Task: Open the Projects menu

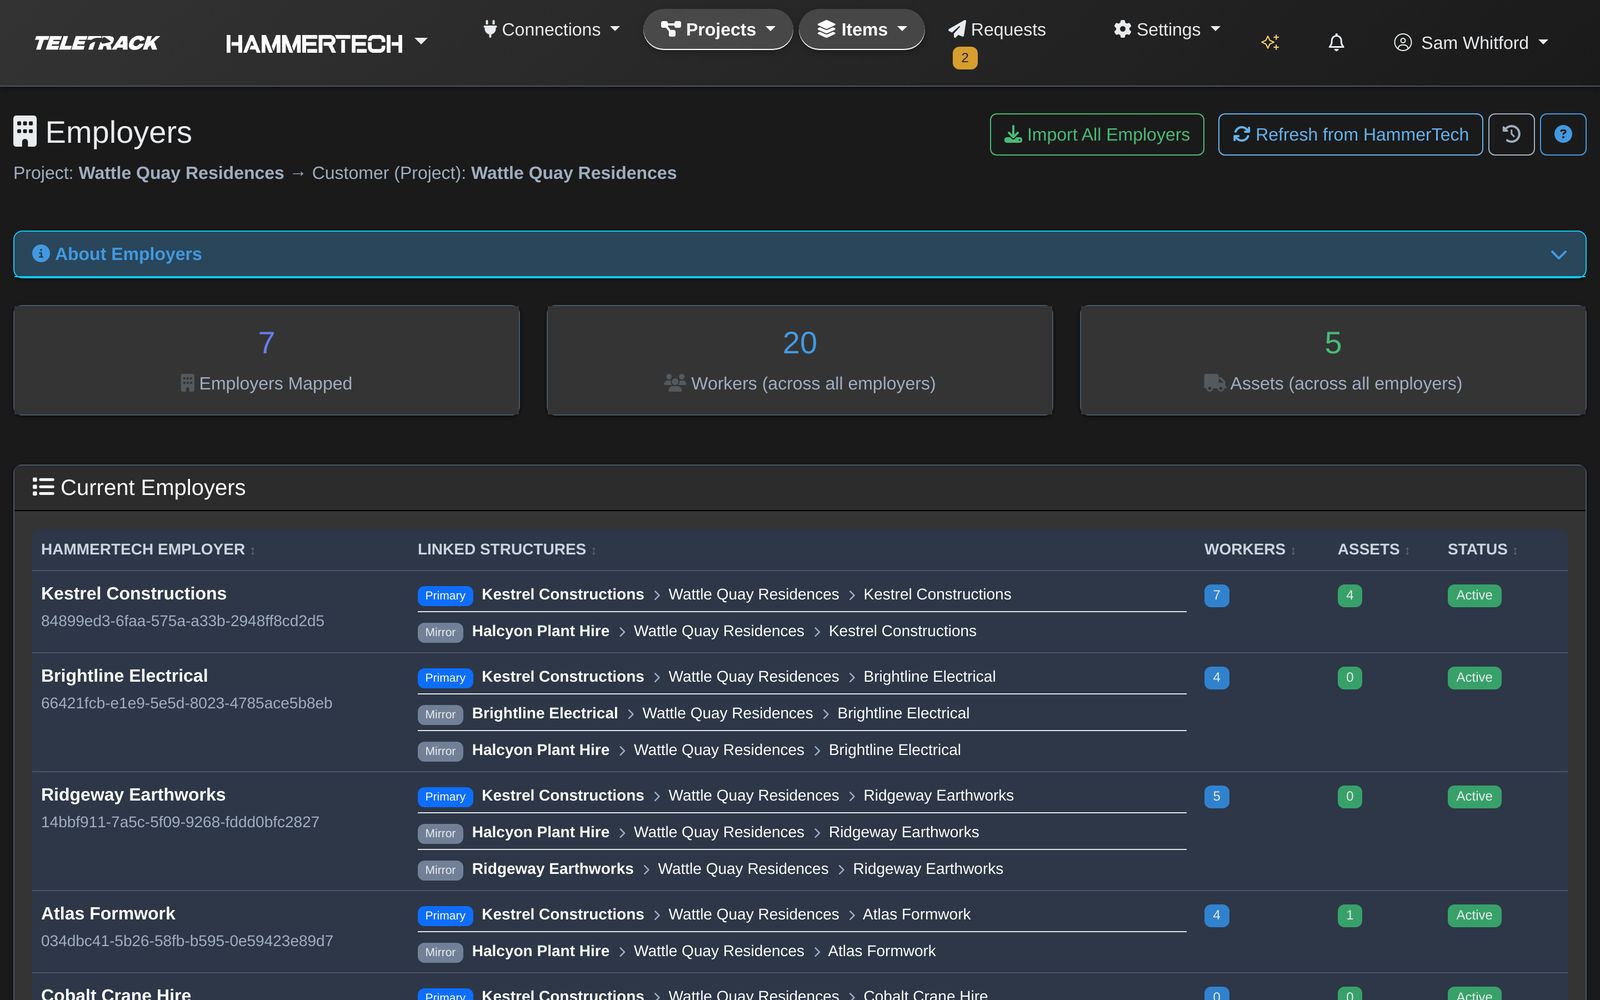Action: point(718,30)
